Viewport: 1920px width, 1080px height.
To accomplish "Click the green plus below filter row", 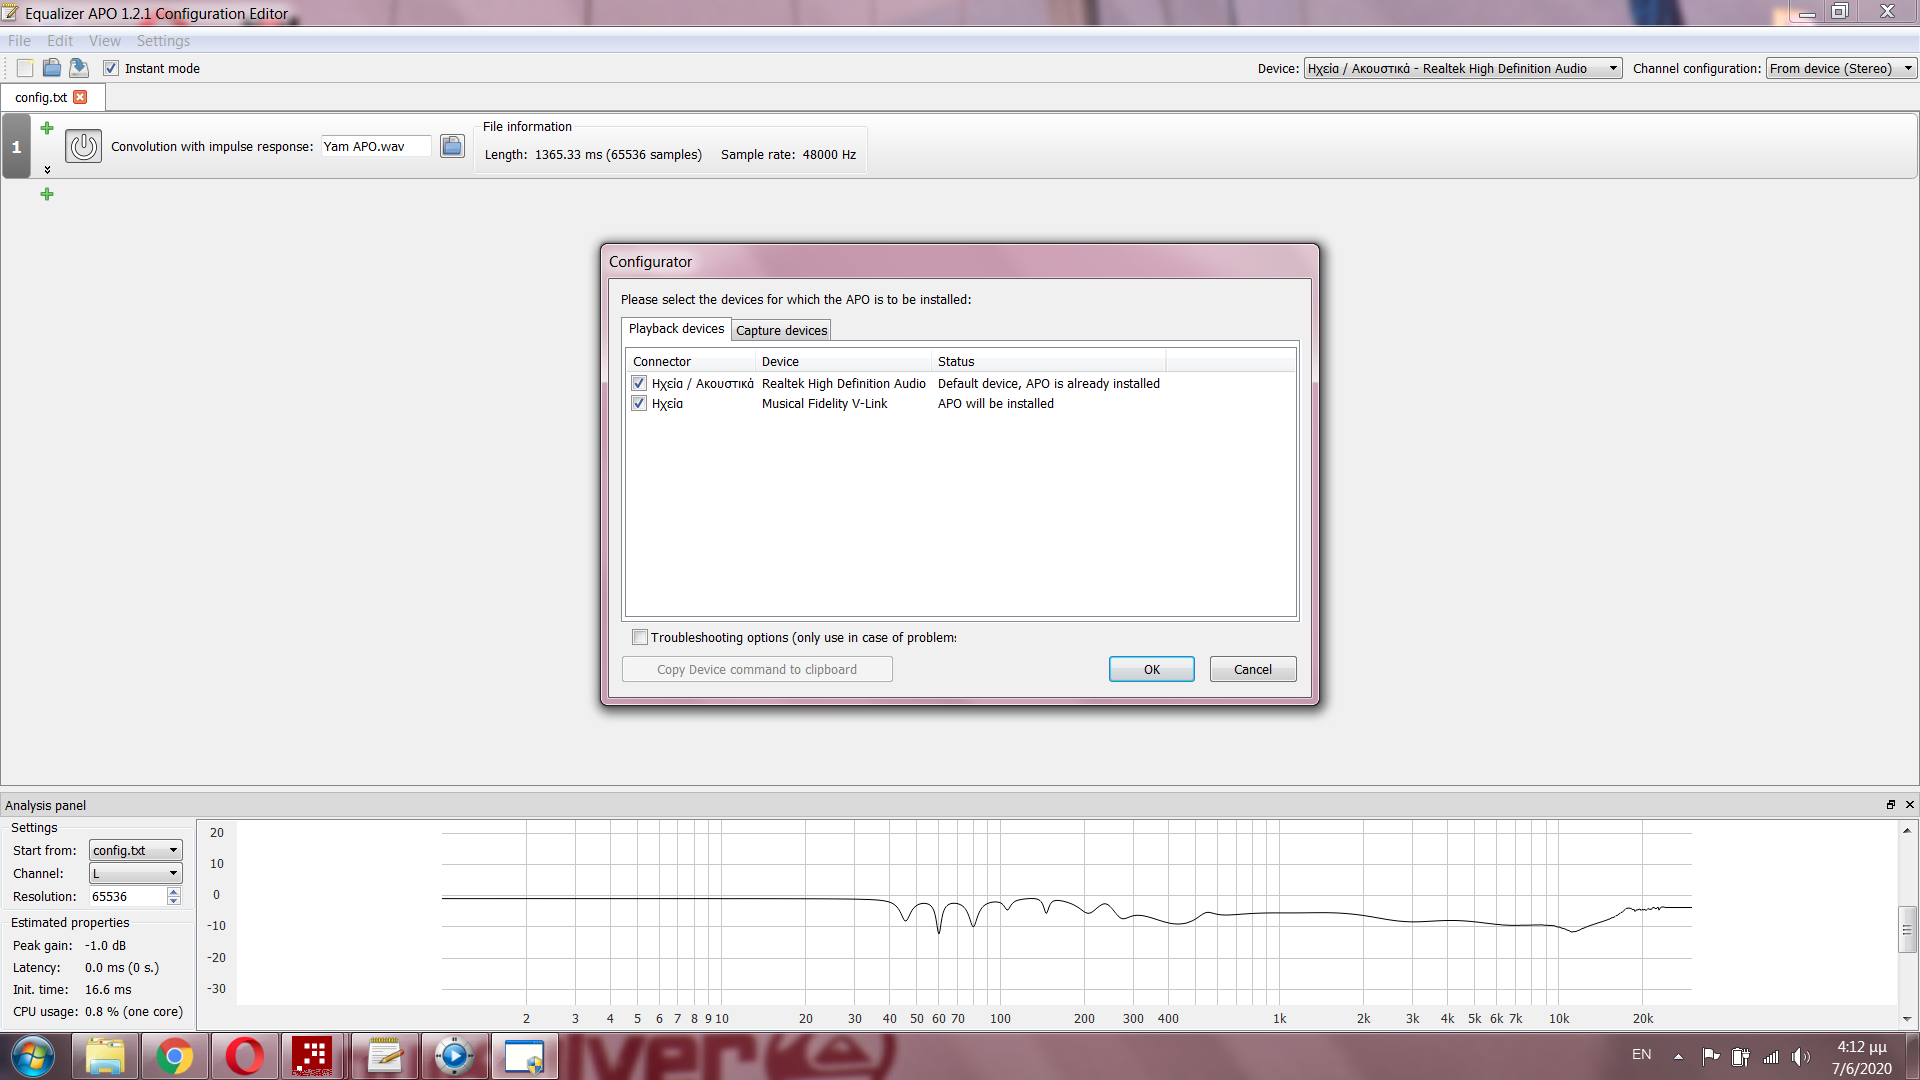I will (x=47, y=194).
